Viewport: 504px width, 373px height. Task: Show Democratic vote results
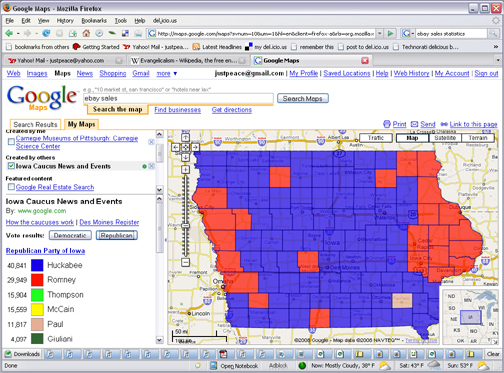[x=70, y=235]
